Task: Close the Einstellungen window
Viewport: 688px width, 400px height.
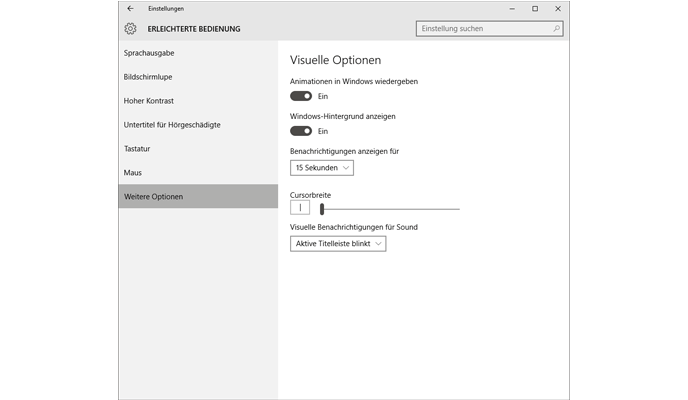Action: [x=559, y=8]
